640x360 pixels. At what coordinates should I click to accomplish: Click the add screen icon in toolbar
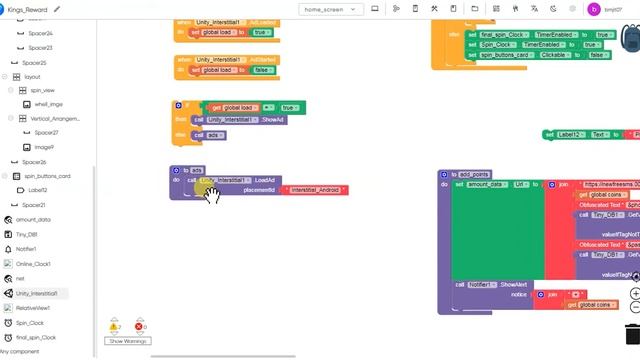coord(396,9)
